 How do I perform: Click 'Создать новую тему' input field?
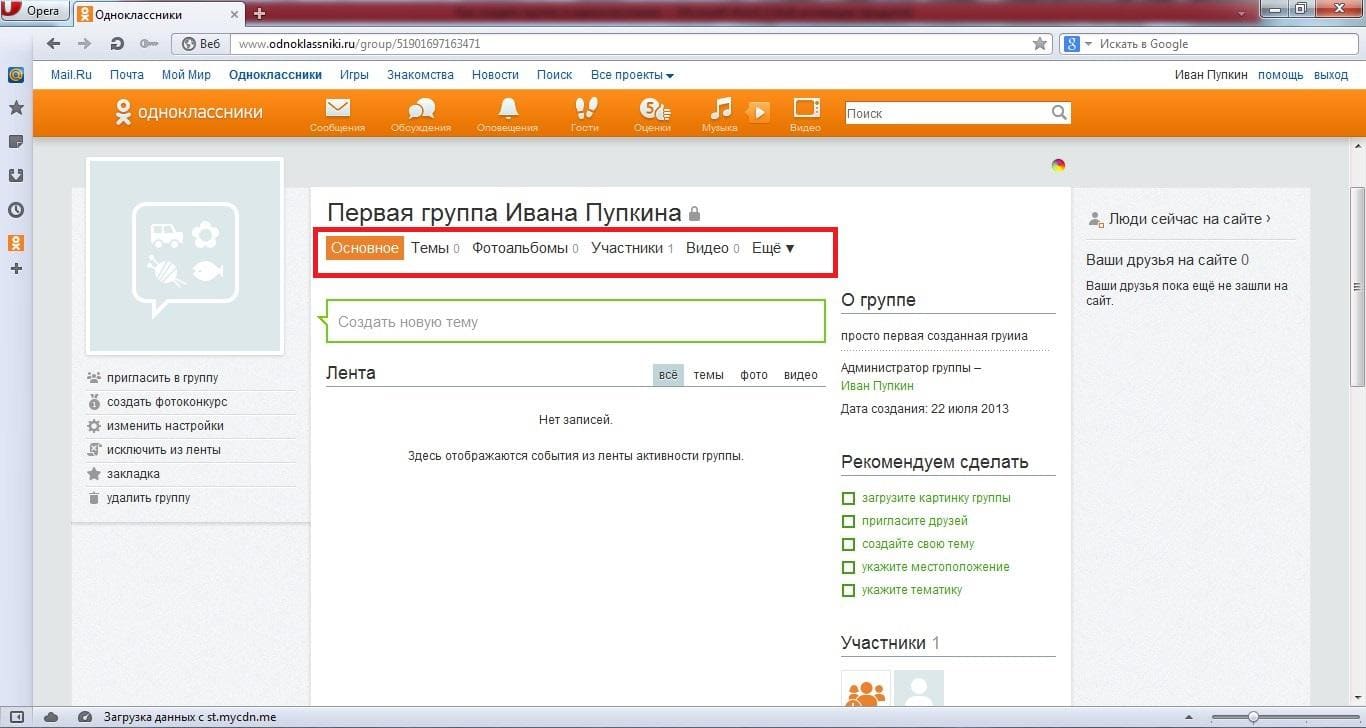pyautogui.click(x=575, y=322)
